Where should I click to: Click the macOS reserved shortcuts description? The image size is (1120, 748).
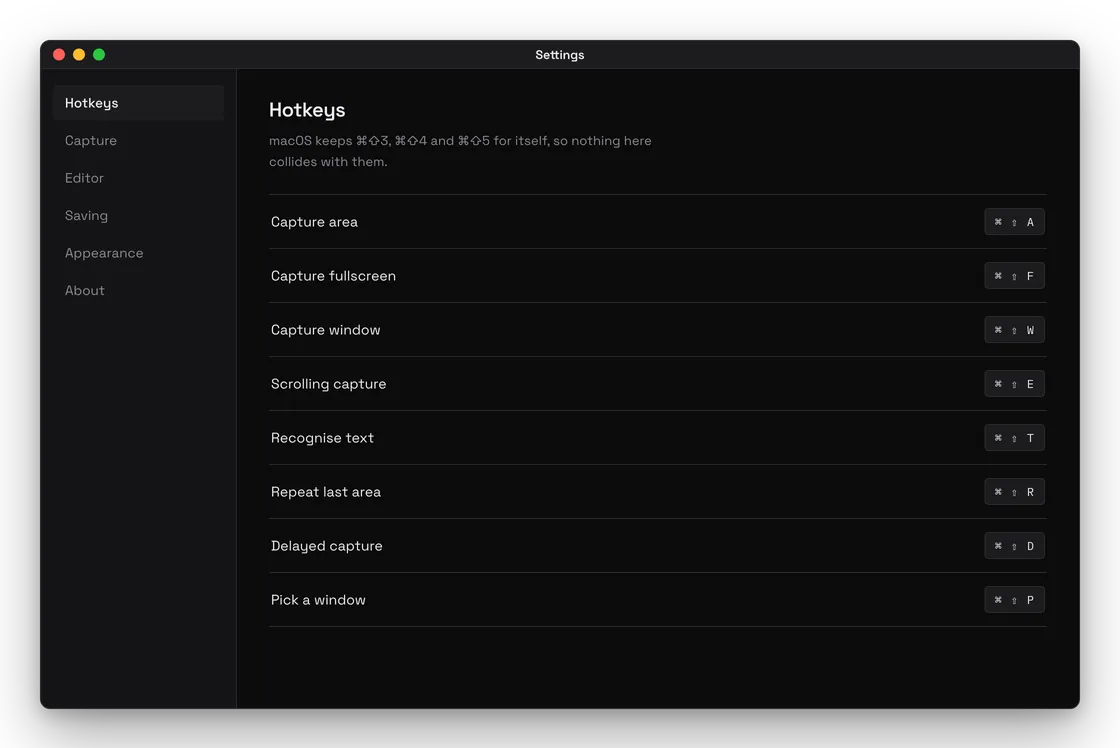[x=460, y=151]
